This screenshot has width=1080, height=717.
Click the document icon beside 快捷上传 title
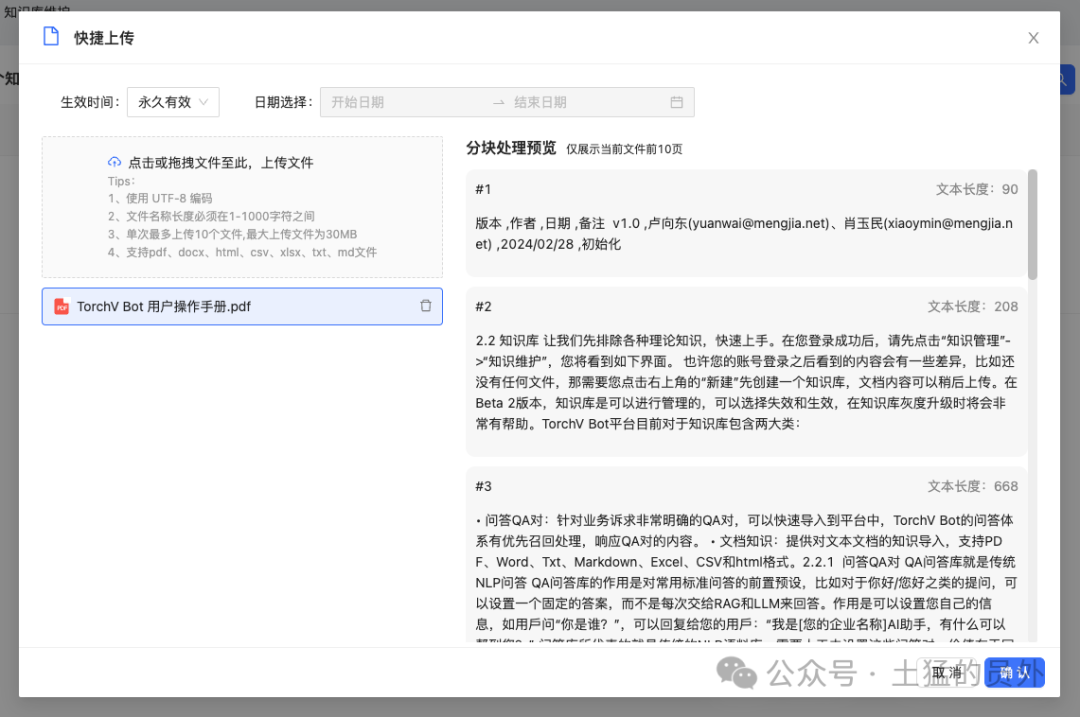point(51,36)
